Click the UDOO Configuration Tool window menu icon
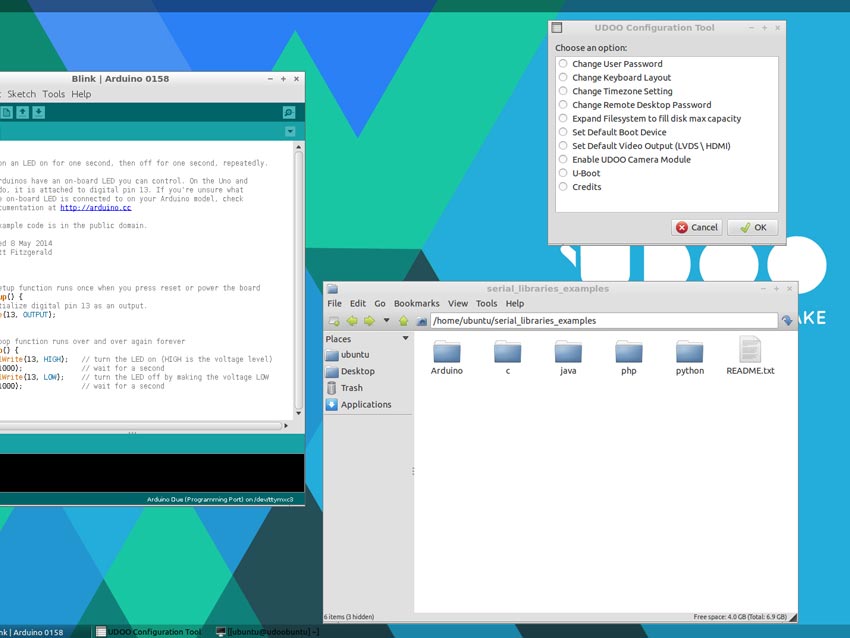 pyautogui.click(x=557, y=28)
